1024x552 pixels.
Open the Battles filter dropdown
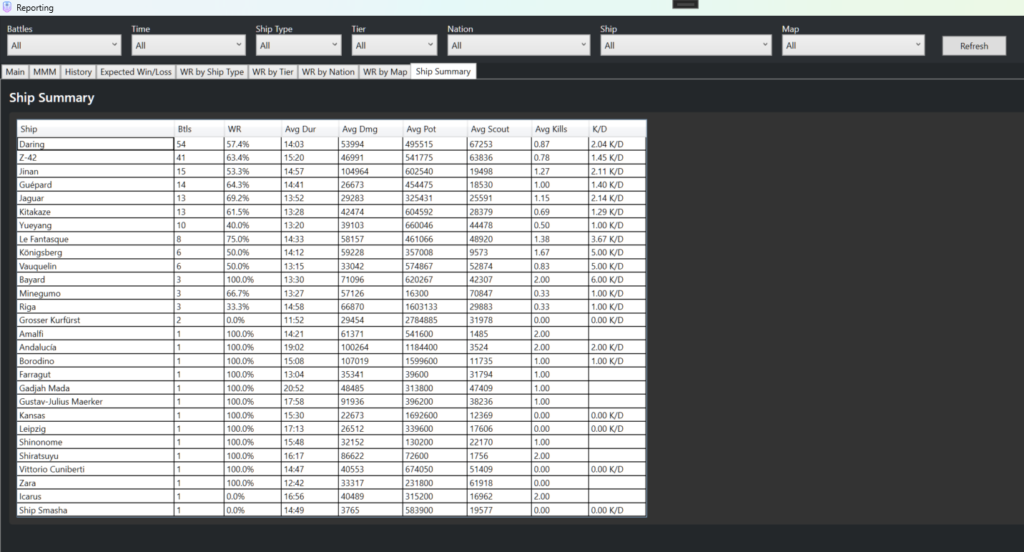coord(64,45)
